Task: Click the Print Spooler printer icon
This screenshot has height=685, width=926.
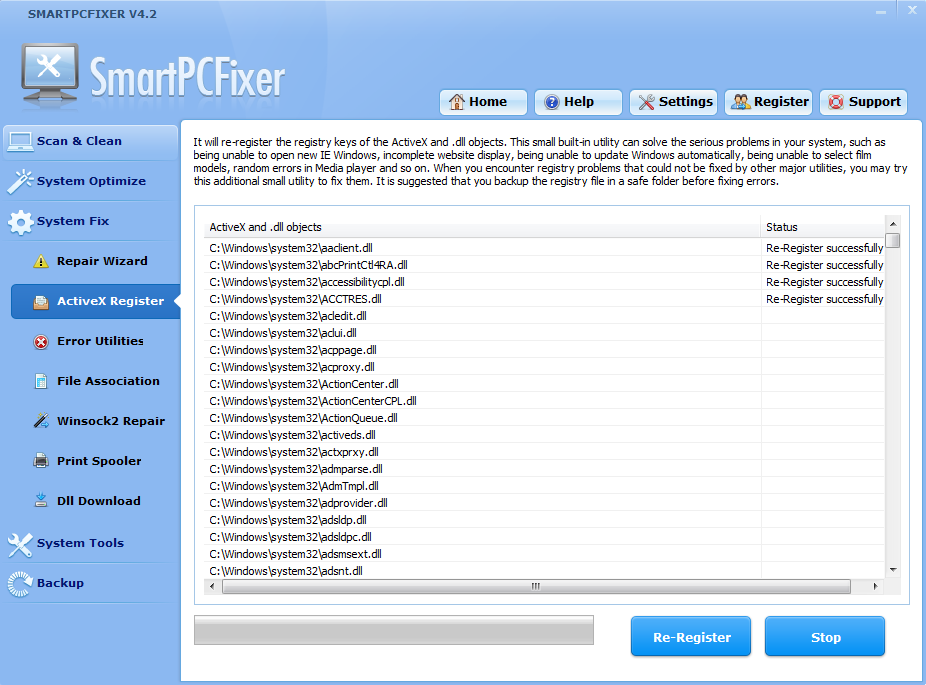Action: (41, 461)
